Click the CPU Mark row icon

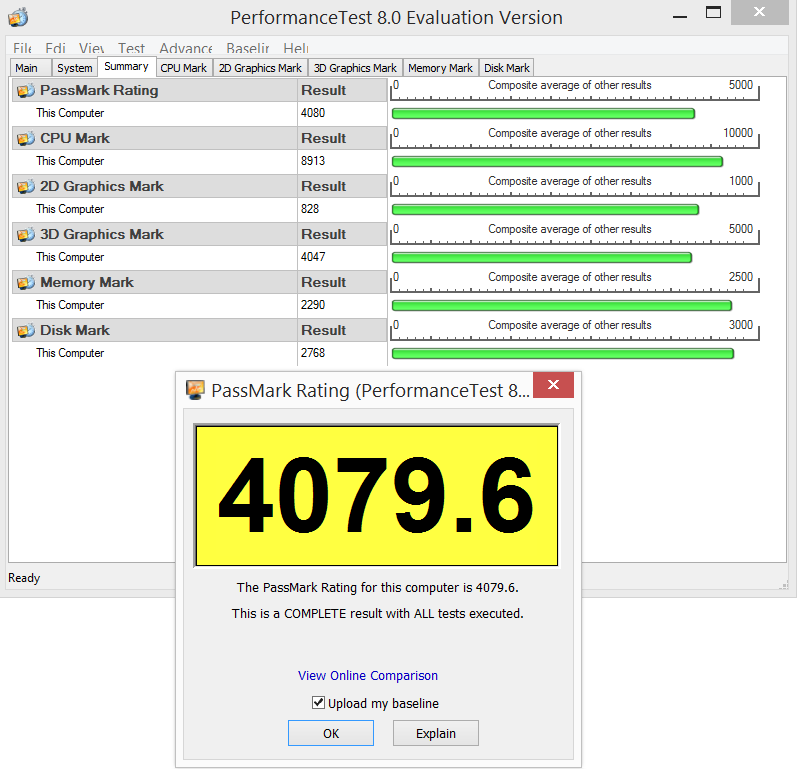[25, 138]
